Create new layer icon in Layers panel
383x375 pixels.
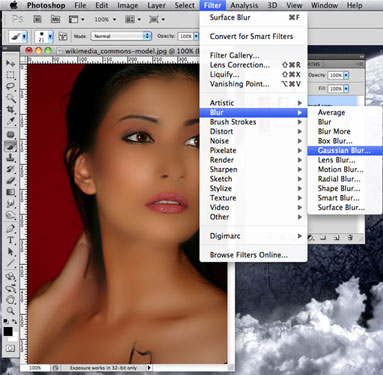coord(337,238)
